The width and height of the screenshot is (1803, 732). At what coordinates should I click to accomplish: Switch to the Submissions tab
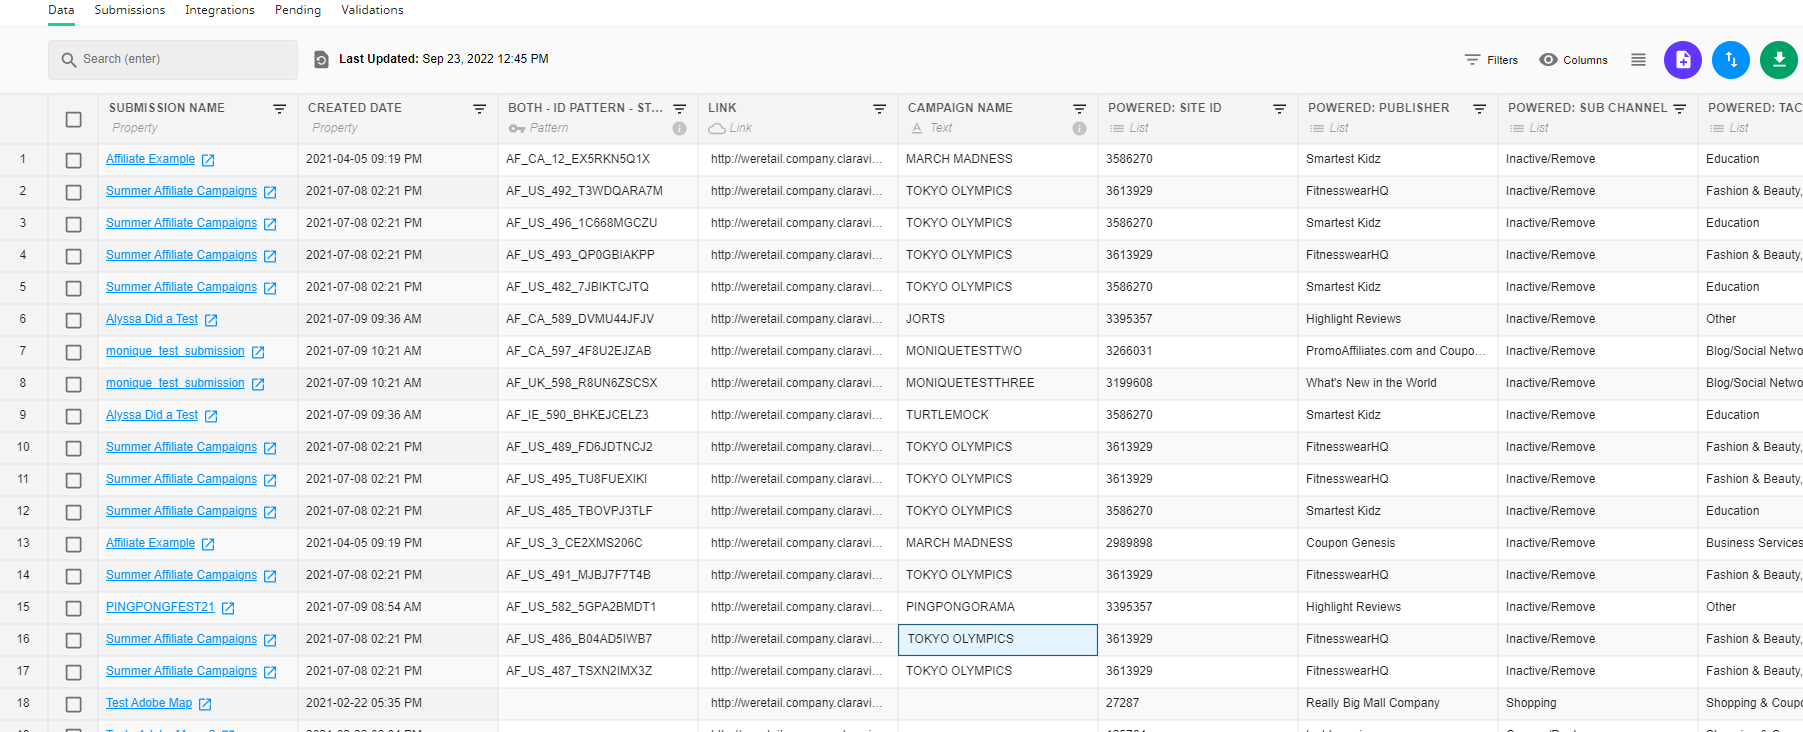click(x=130, y=10)
